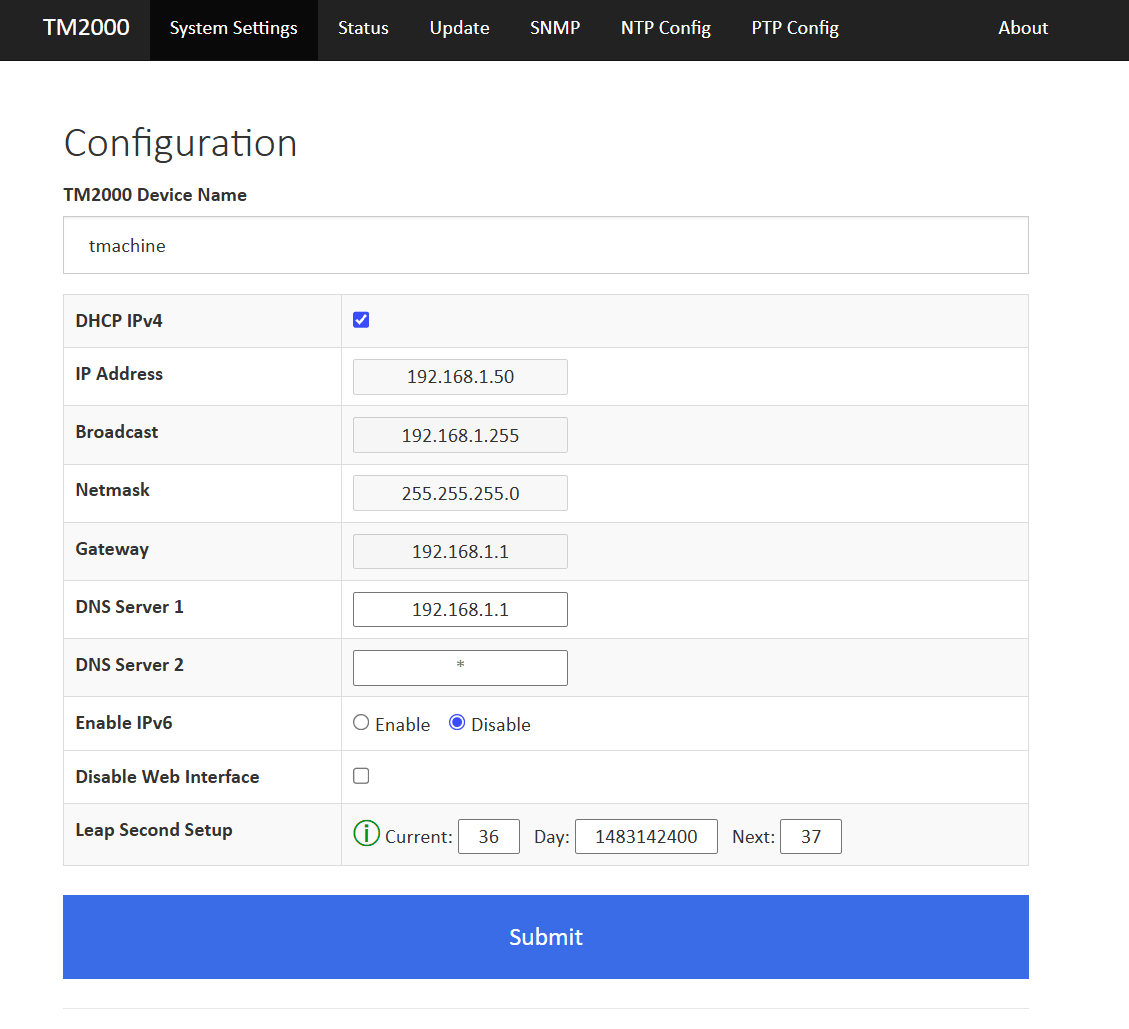1129x1029 pixels.
Task: Open the PTP Config tab
Action: 795,29
